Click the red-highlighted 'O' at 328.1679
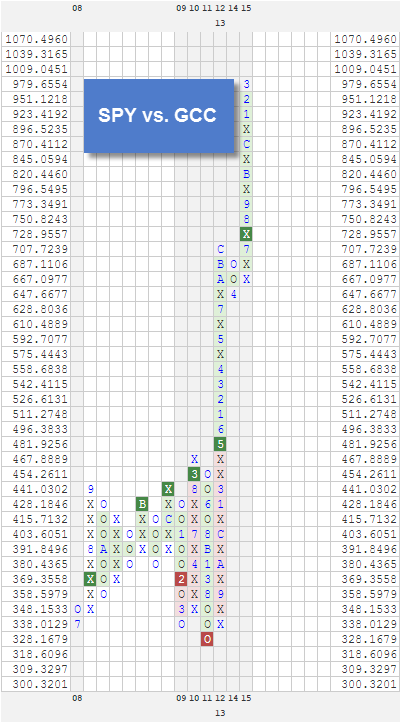The width and height of the screenshot is (401, 723). pyautogui.click(x=207, y=640)
